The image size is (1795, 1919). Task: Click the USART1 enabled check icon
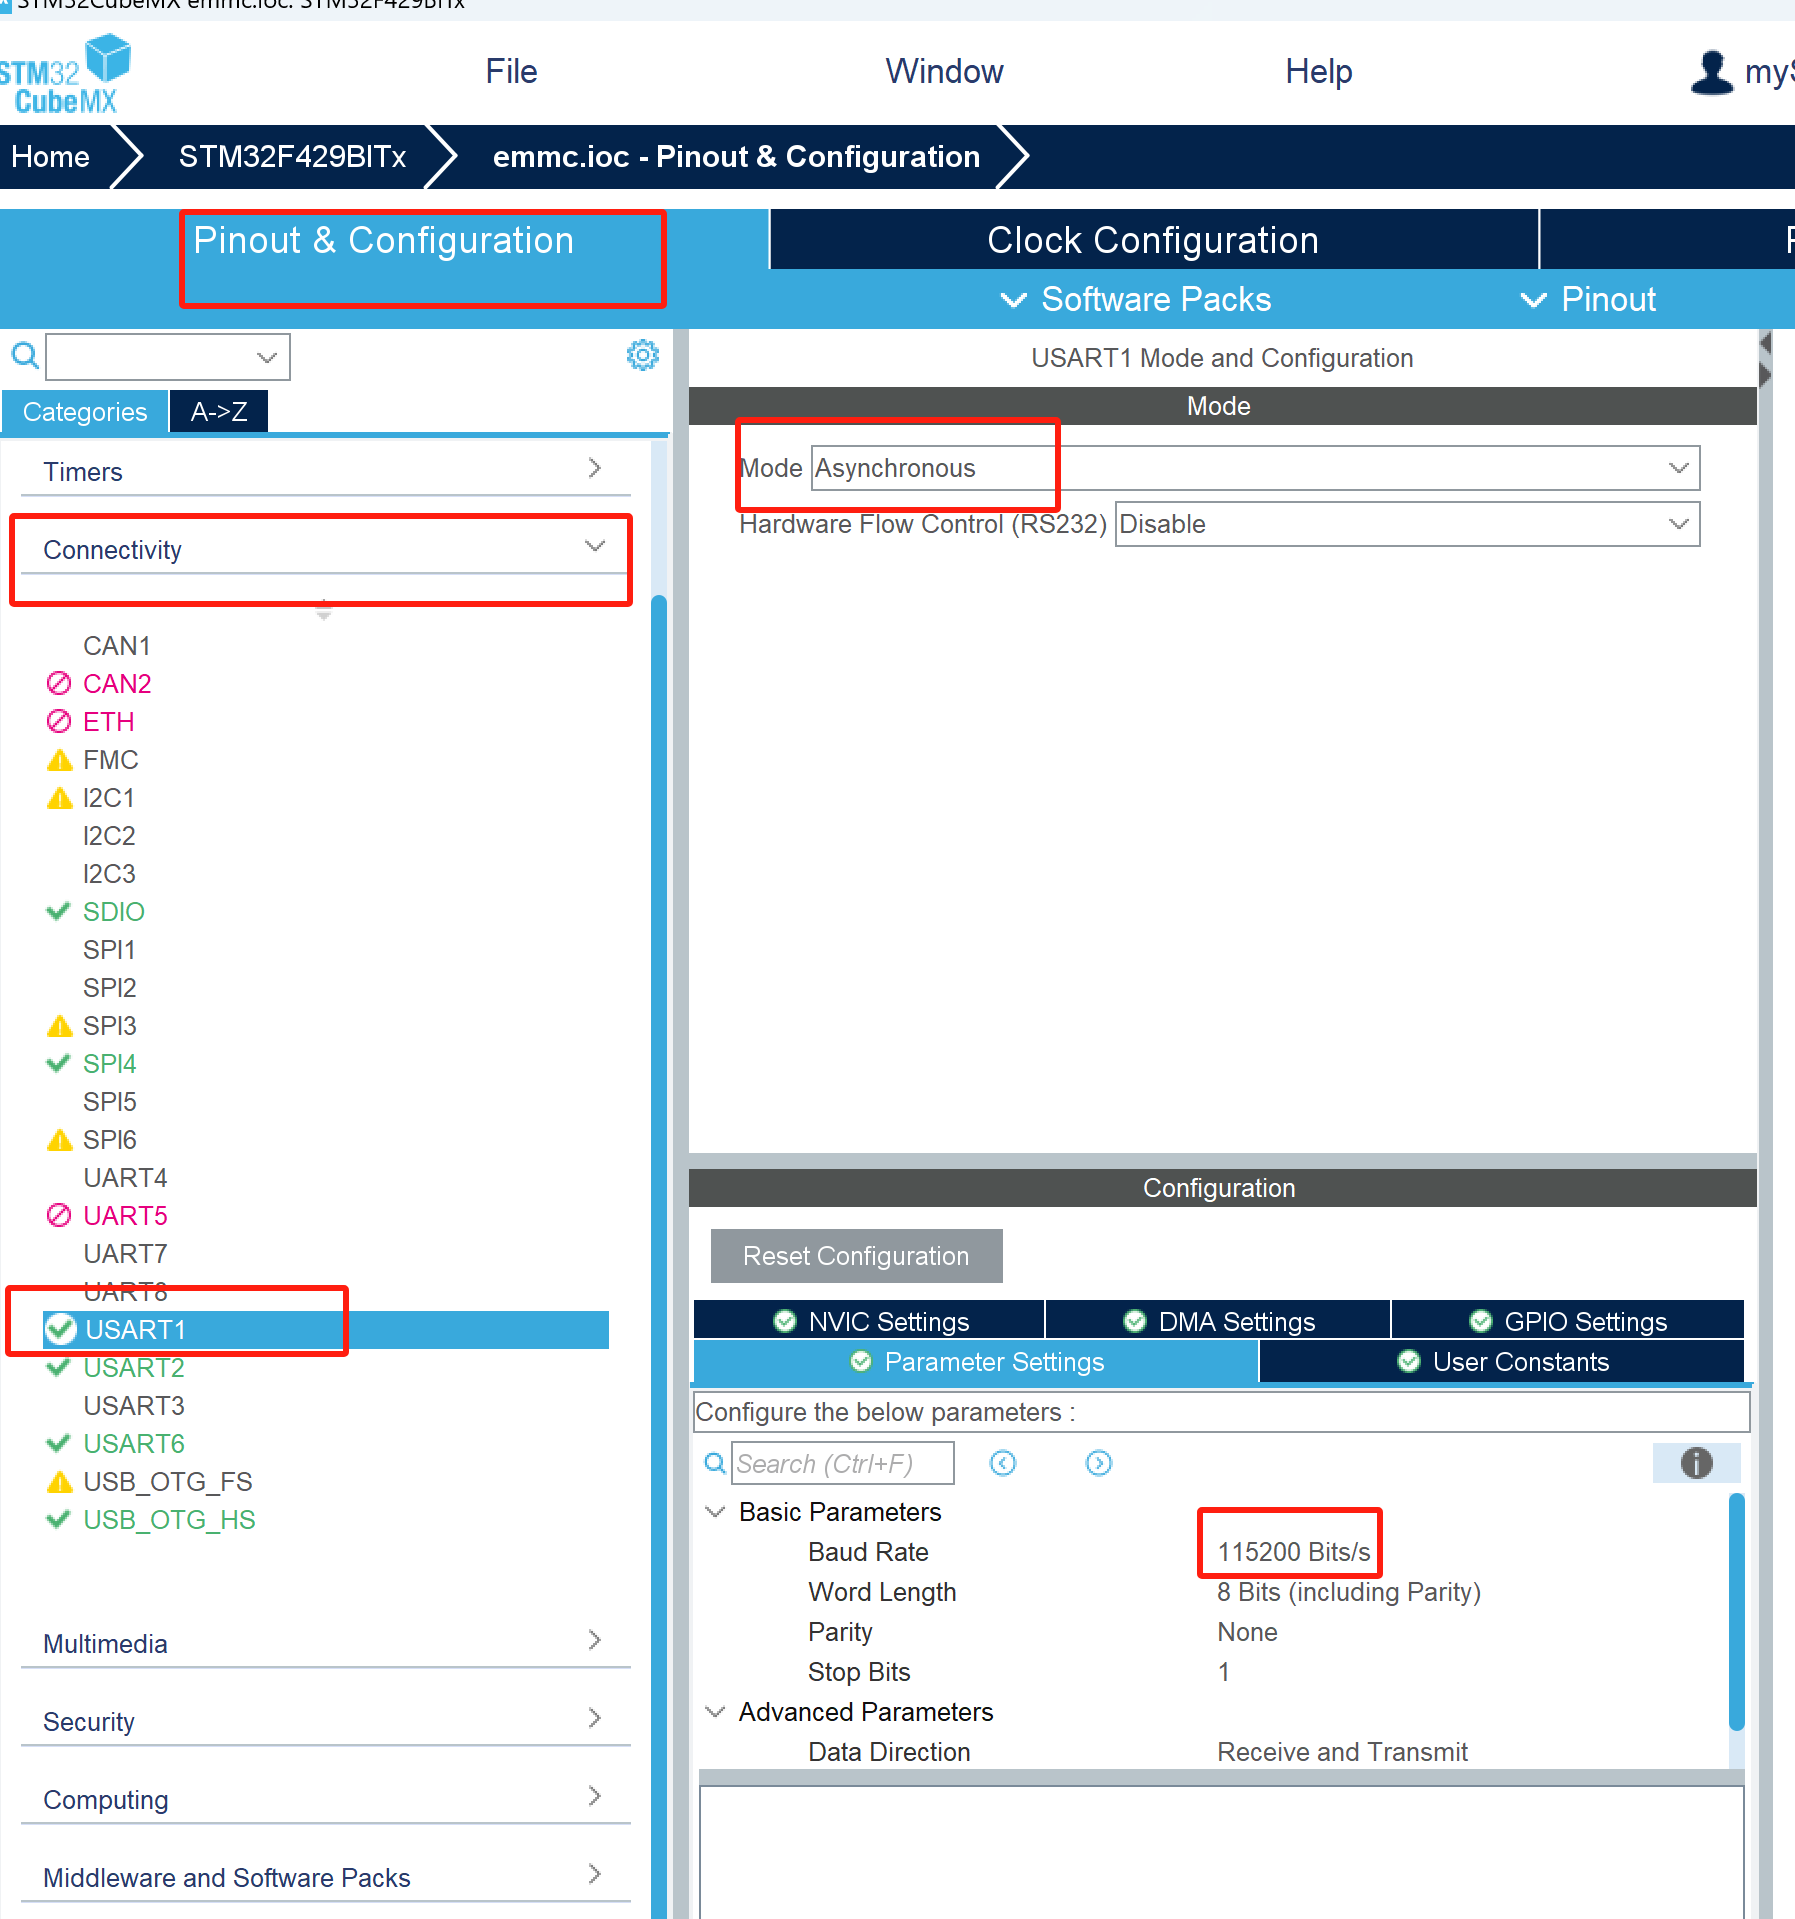(x=61, y=1329)
